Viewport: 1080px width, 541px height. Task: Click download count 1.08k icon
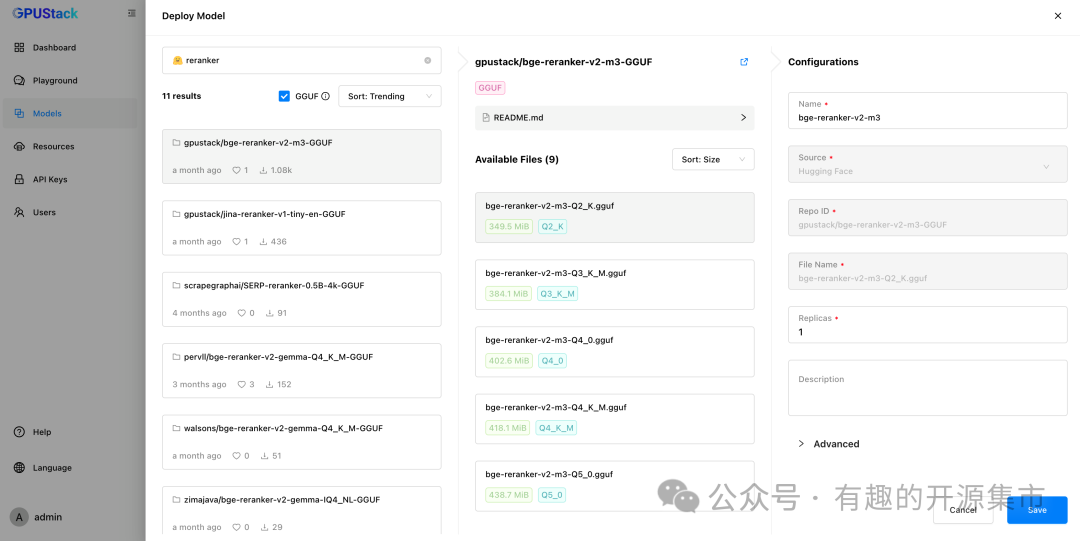pyautogui.click(x=263, y=170)
